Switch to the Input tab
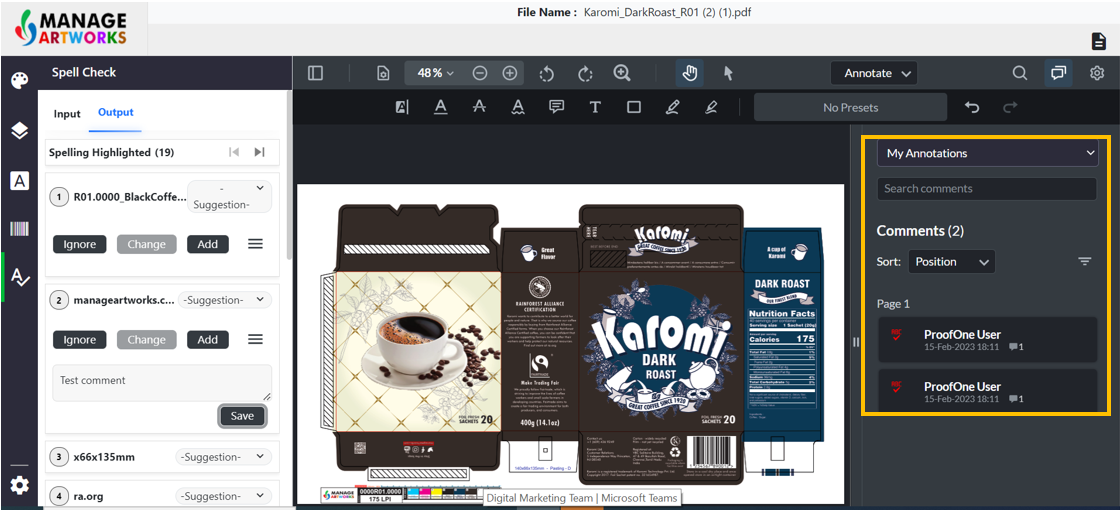1120x513 pixels. (x=67, y=114)
